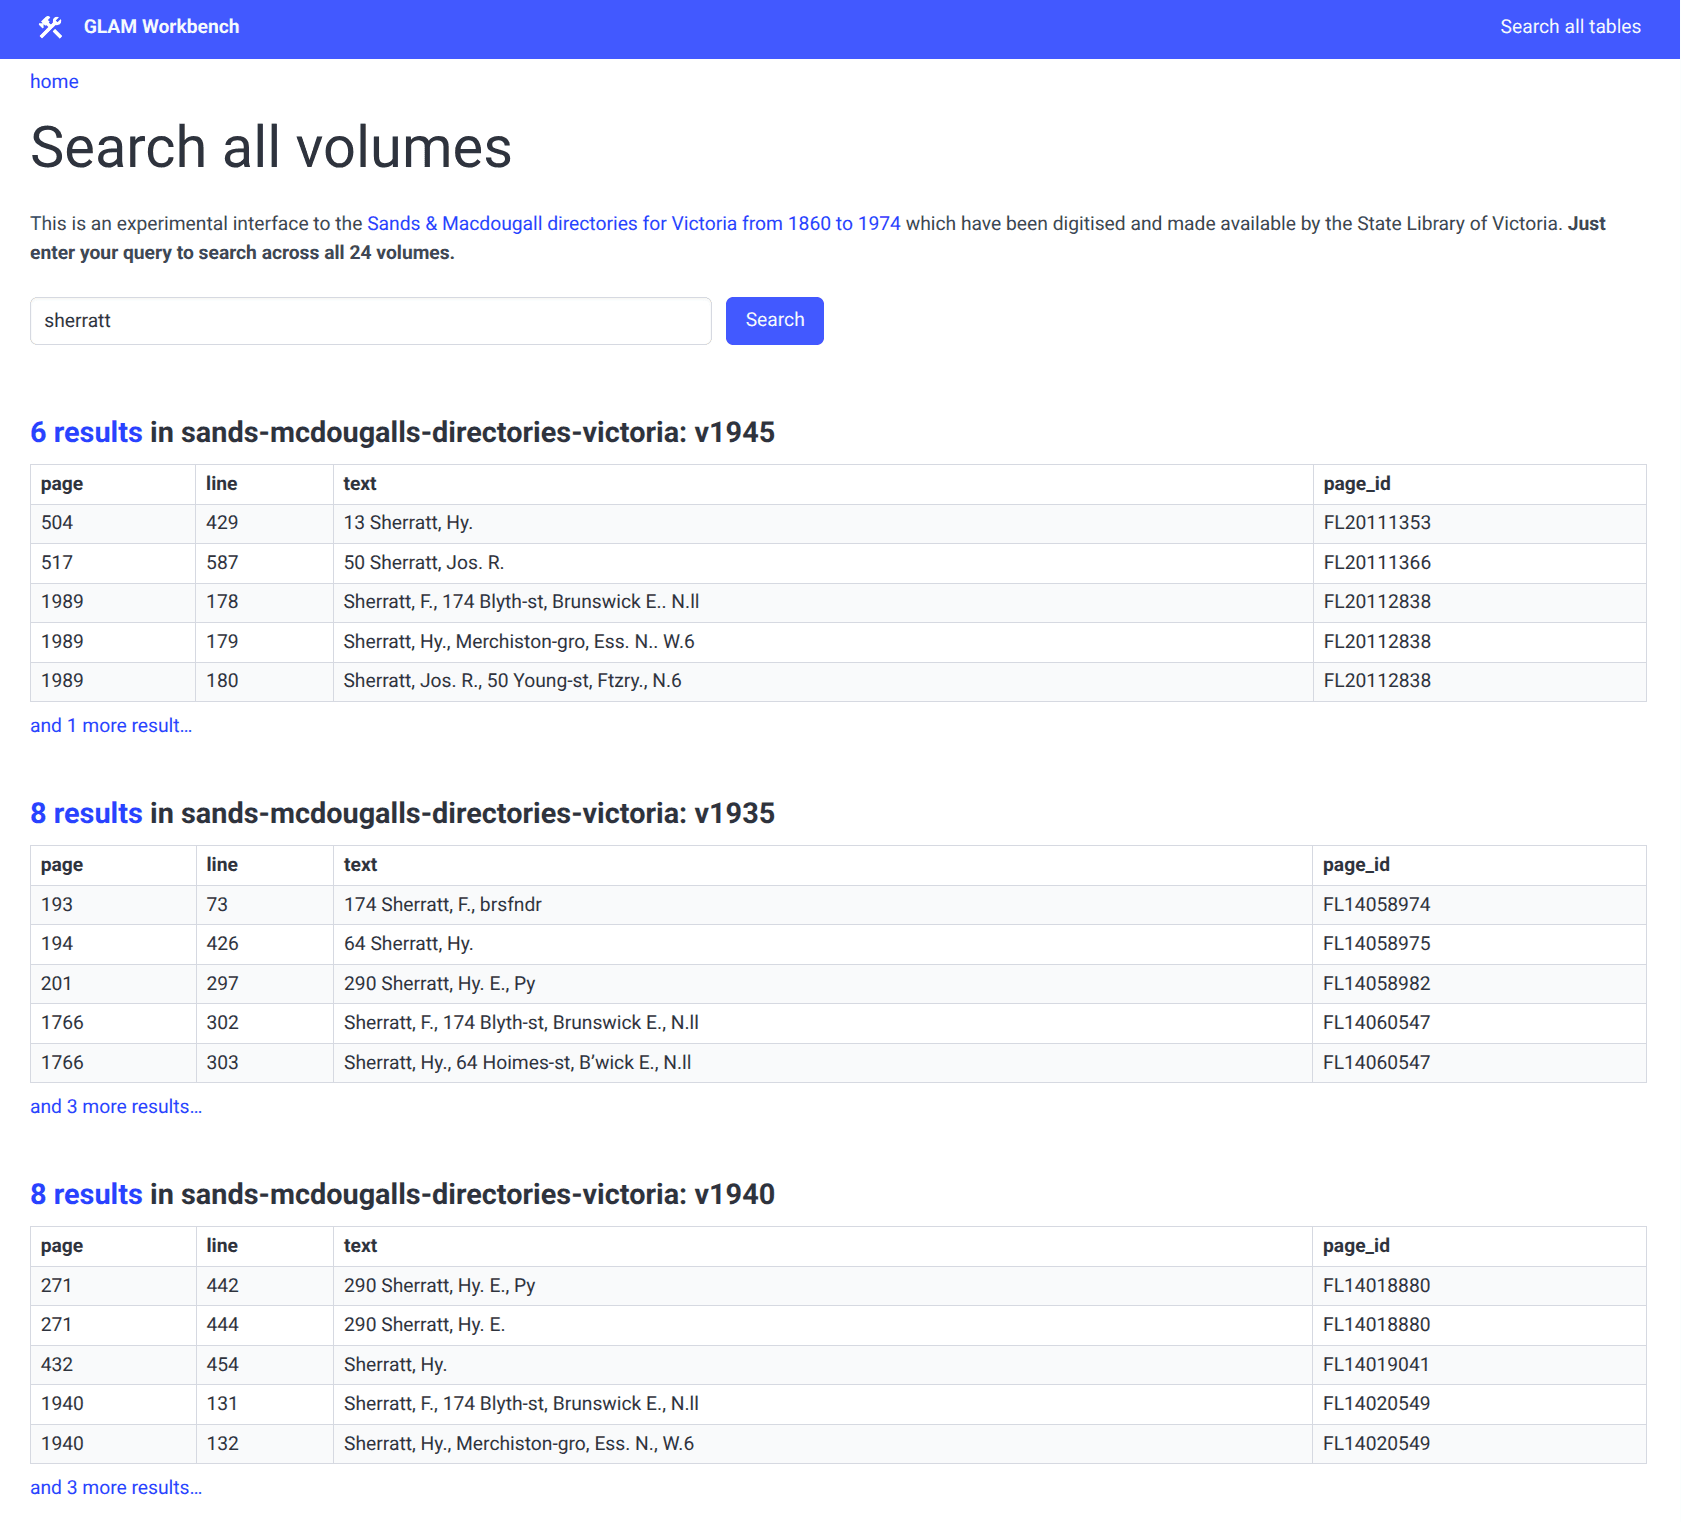Open the 8 results link for v1940
Screen dimensions: 1681x1522
coord(86,1194)
